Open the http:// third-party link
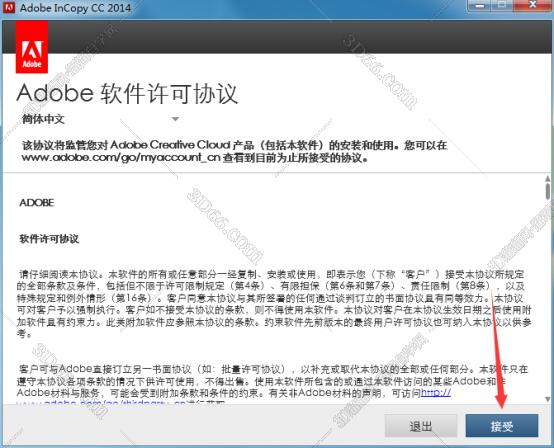The height and width of the screenshot is (448, 554). coord(436,393)
